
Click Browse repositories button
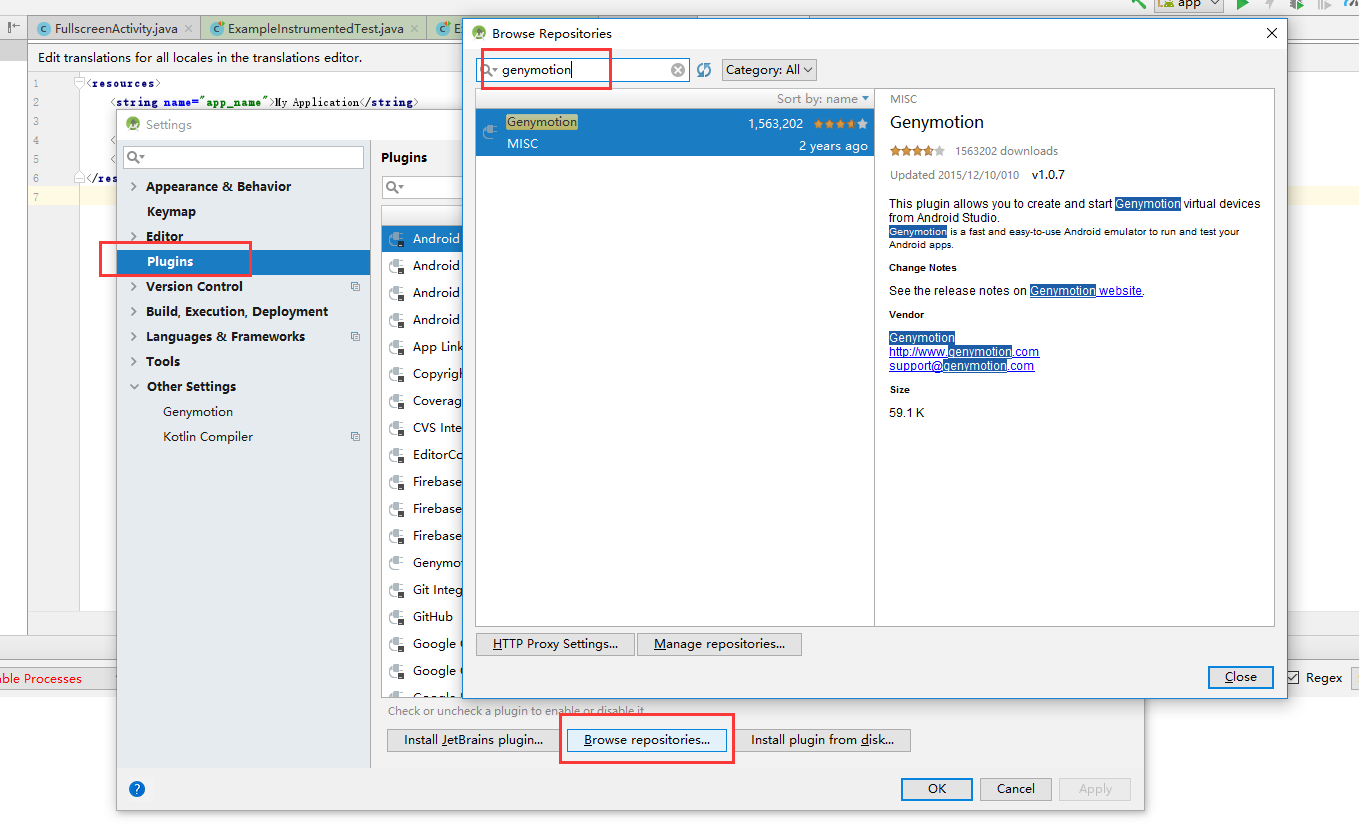click(x=647, y=740)
